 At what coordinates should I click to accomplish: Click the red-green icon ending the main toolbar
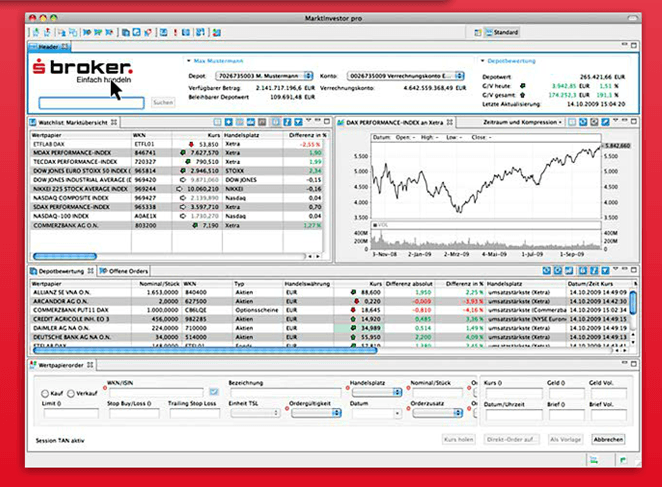pos(216,32)
